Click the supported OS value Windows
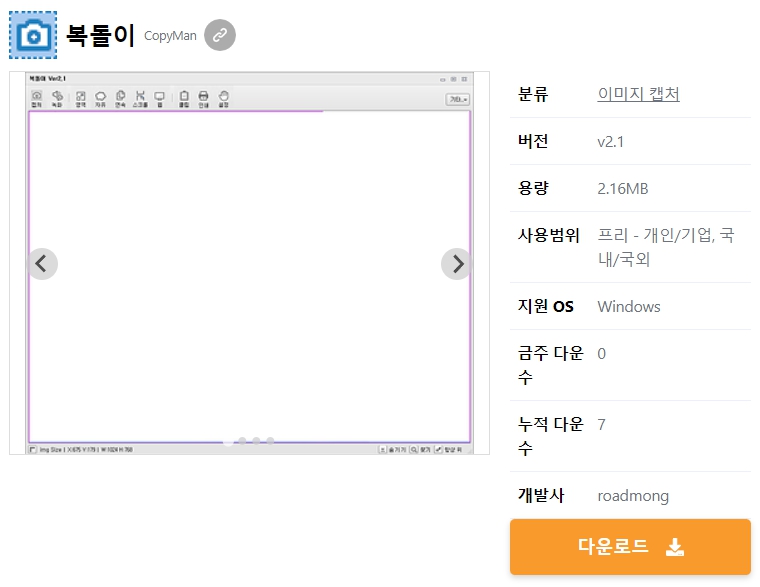 pyautogui.click(x=629, y=306)
